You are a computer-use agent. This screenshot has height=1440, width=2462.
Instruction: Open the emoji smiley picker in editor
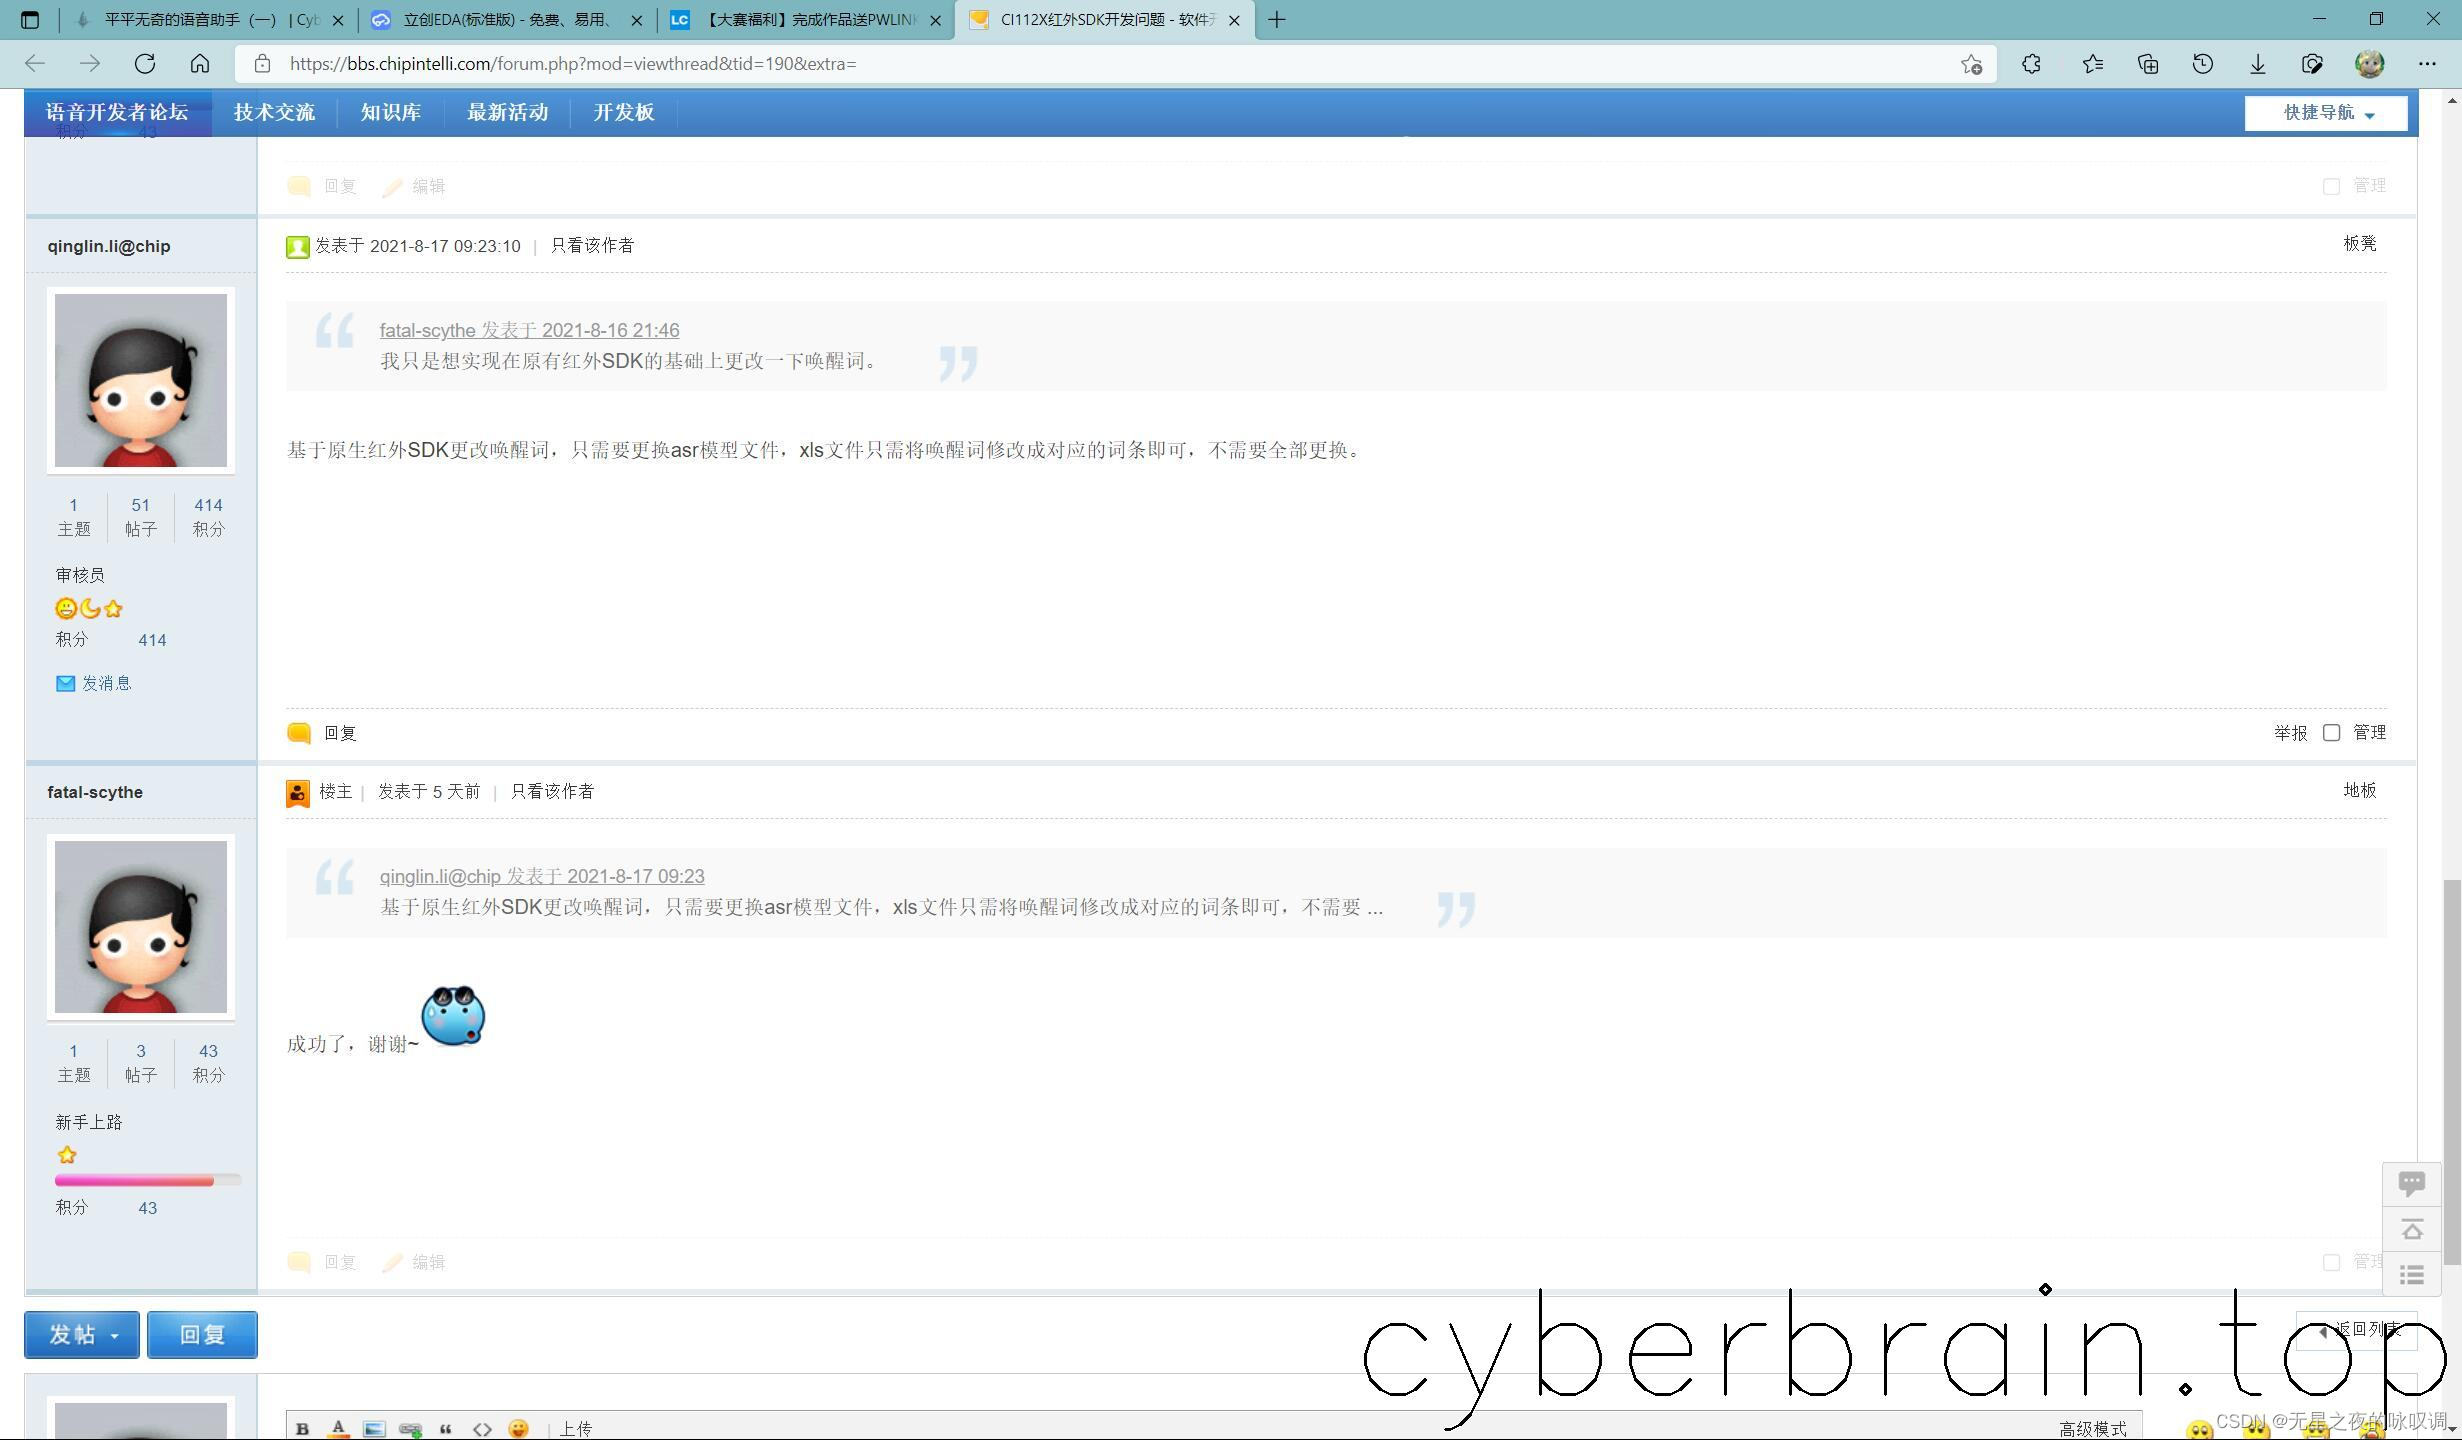click(518, 1428)
